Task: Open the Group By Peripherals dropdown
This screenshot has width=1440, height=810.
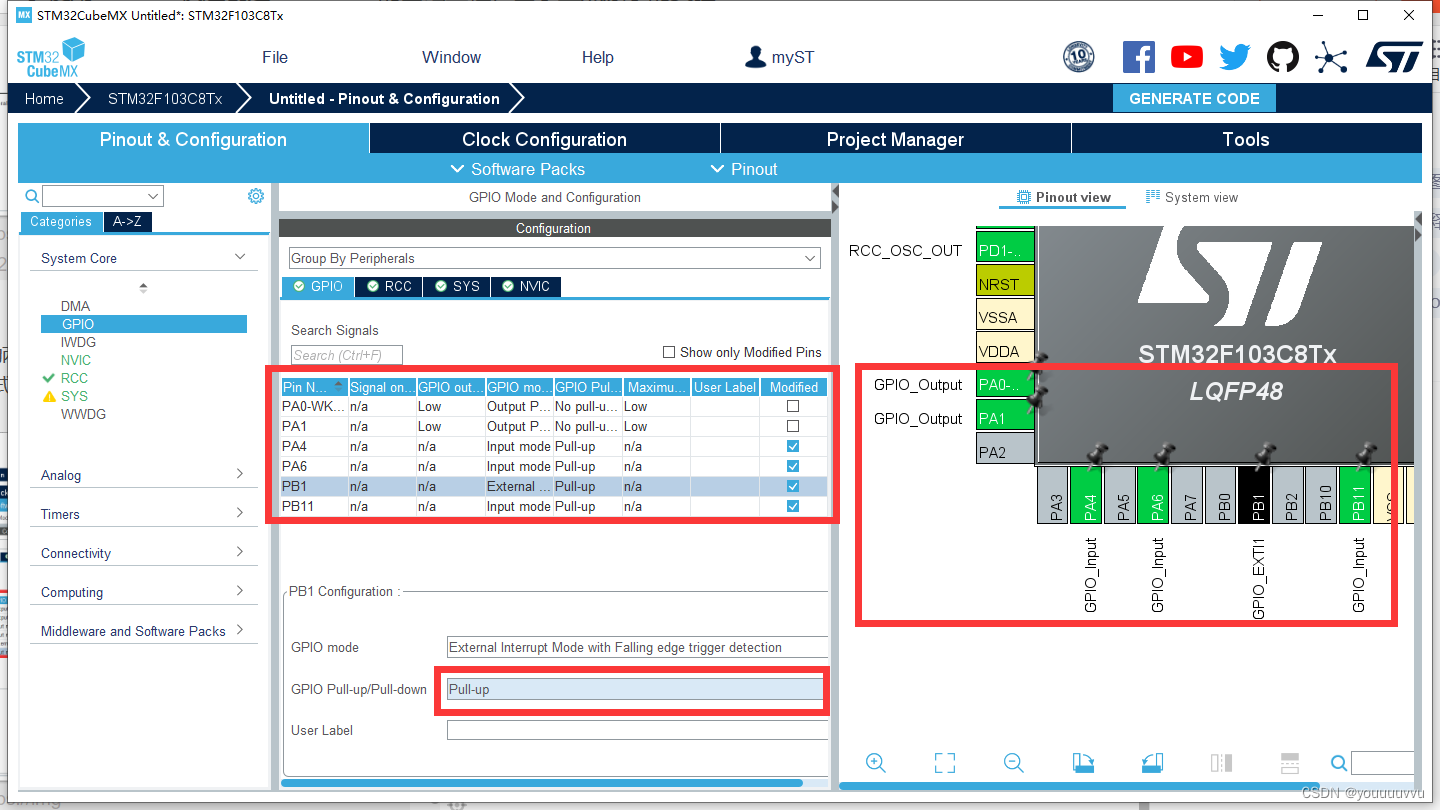Action: click(554, 258)
